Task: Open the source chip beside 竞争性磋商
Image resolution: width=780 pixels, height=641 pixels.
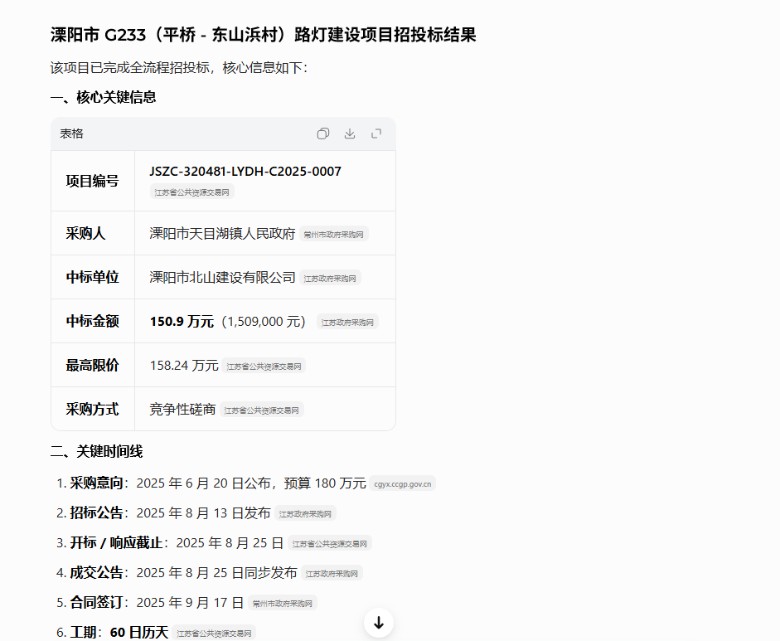Action: click(x=262, y=410)
